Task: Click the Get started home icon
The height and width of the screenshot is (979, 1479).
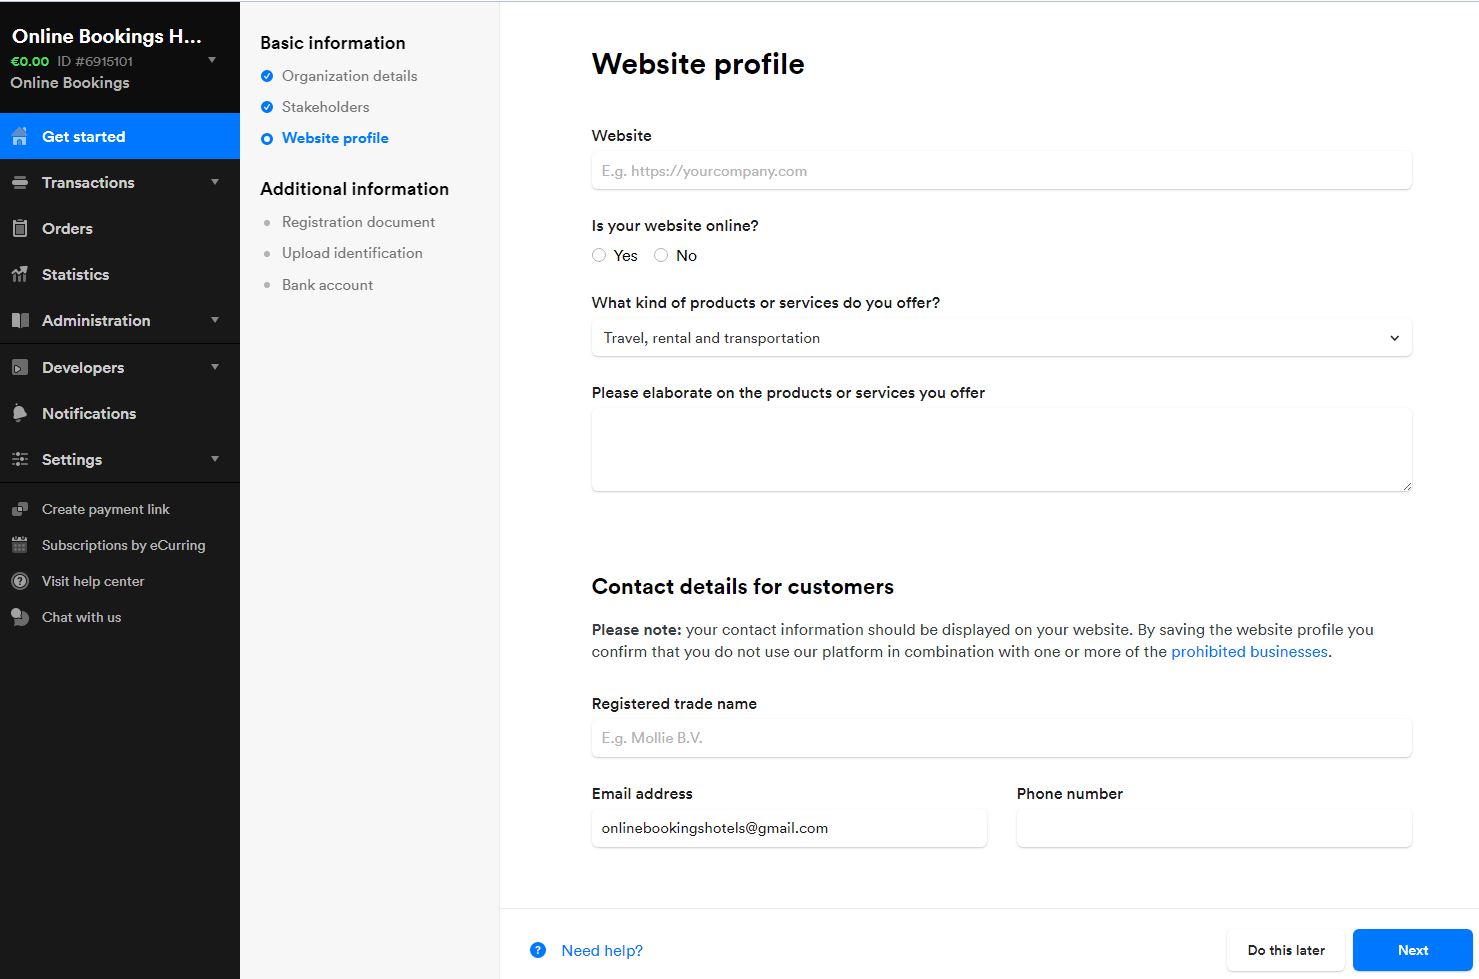Action: (20, 137)
